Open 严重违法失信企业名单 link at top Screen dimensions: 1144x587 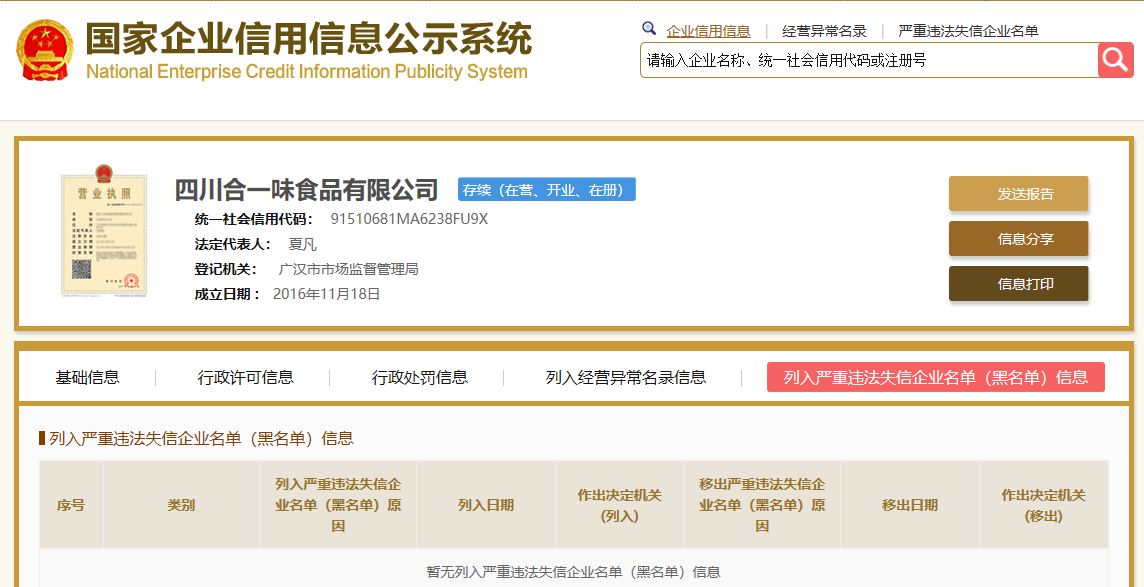(968, 31)
